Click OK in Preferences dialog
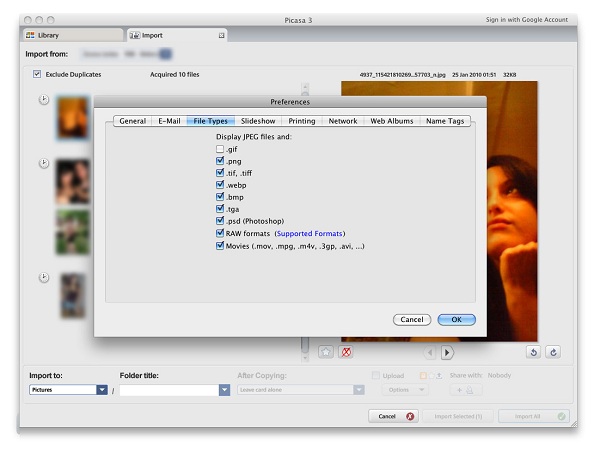 pyautogui.click(x=457, y=319)
